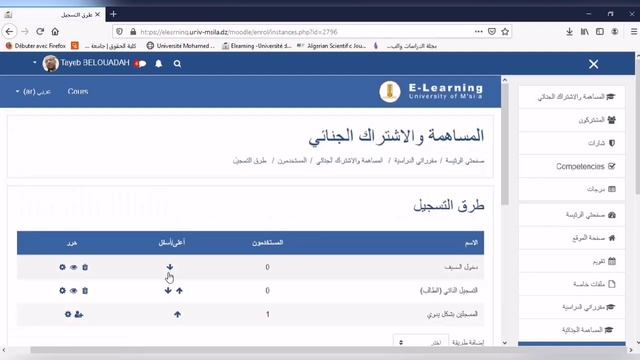This screenshot has height=360, width=640.
Task: Close the side navigation drawer with X
Action: [593, 64]
